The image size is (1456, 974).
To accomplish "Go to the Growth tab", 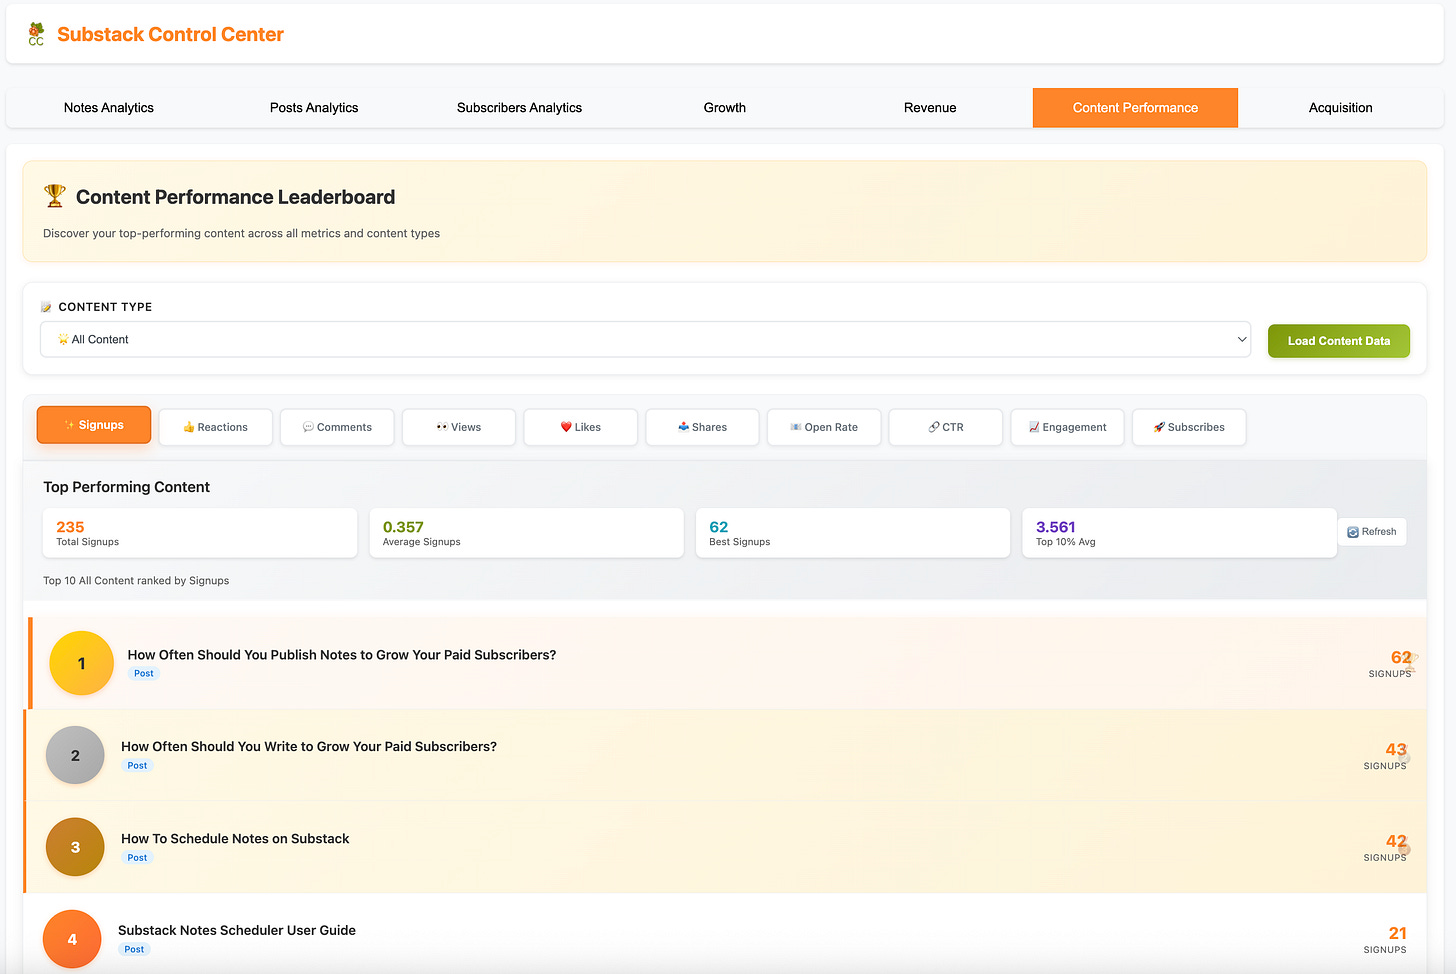I will (725, 108).
